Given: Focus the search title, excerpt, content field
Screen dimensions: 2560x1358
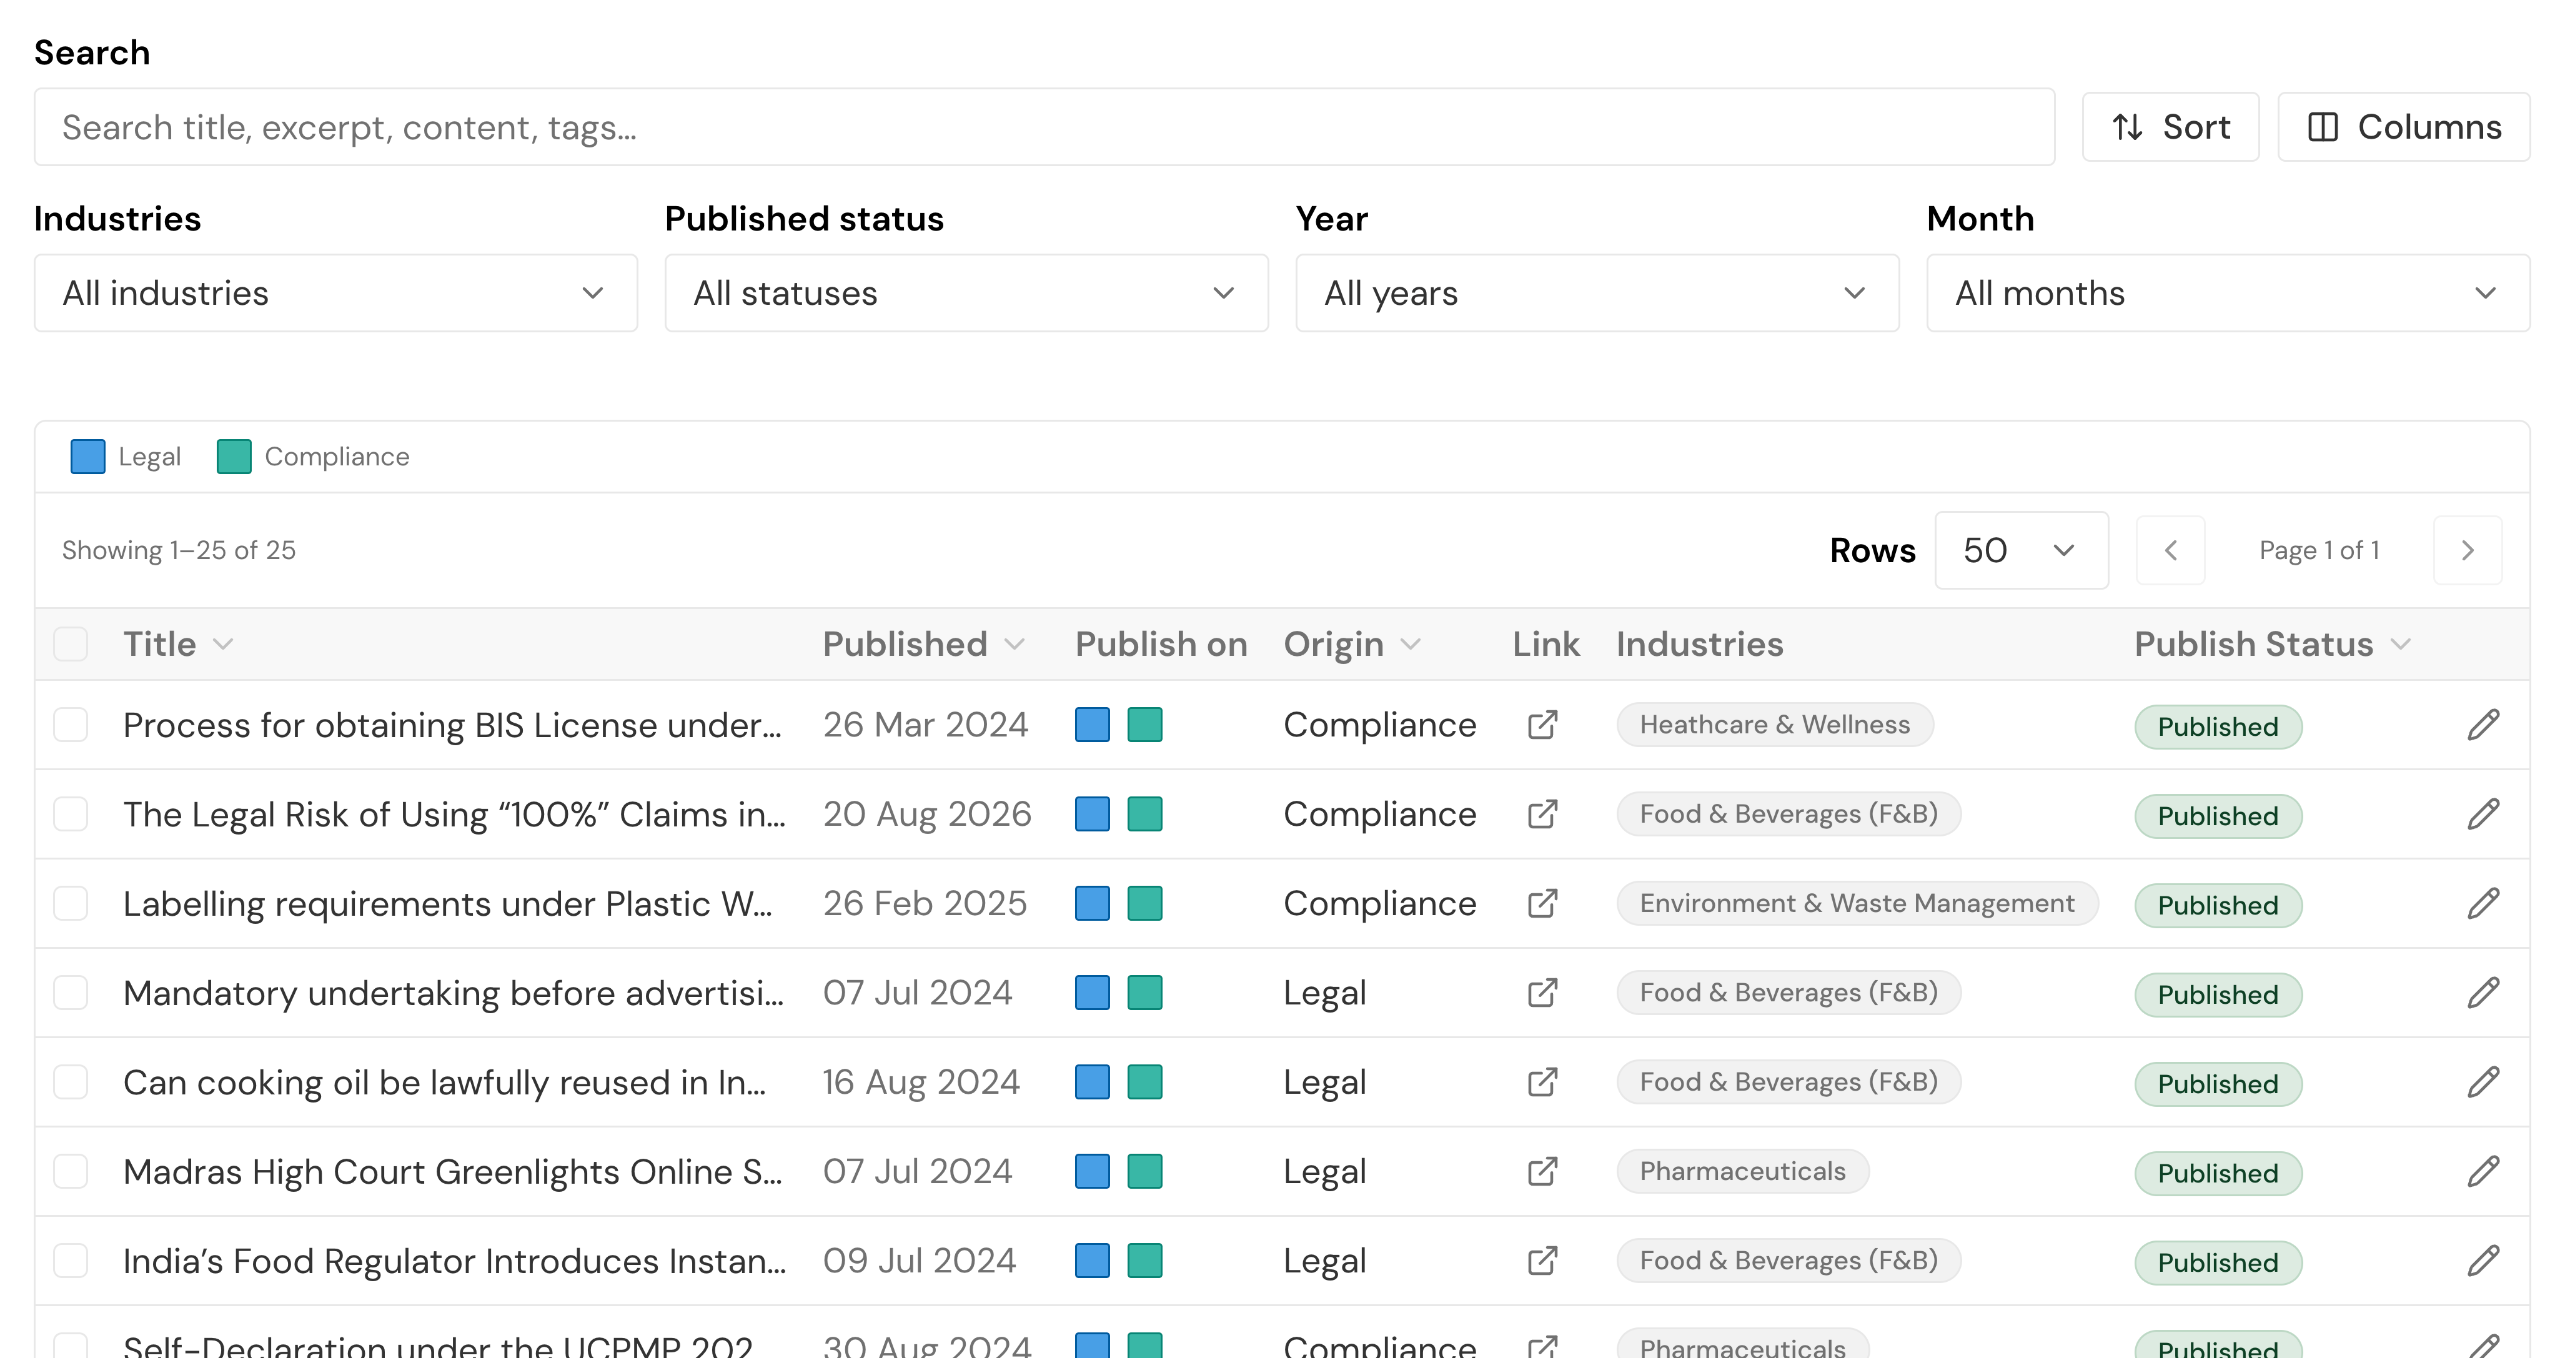Looking at the screenshot, I should (x=1045, y=127).
